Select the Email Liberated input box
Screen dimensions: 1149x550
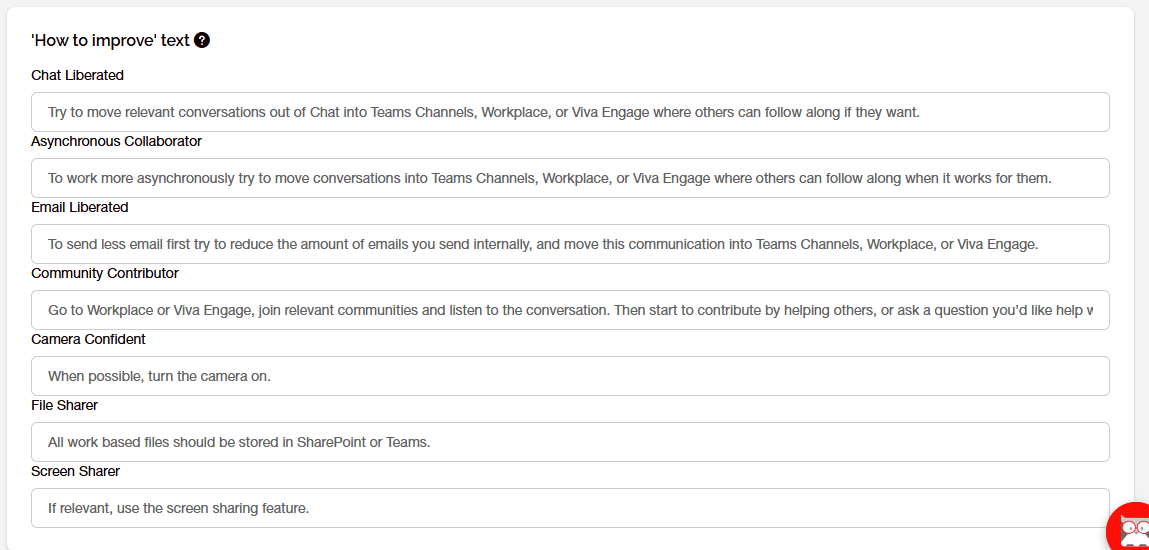point(570,244)
